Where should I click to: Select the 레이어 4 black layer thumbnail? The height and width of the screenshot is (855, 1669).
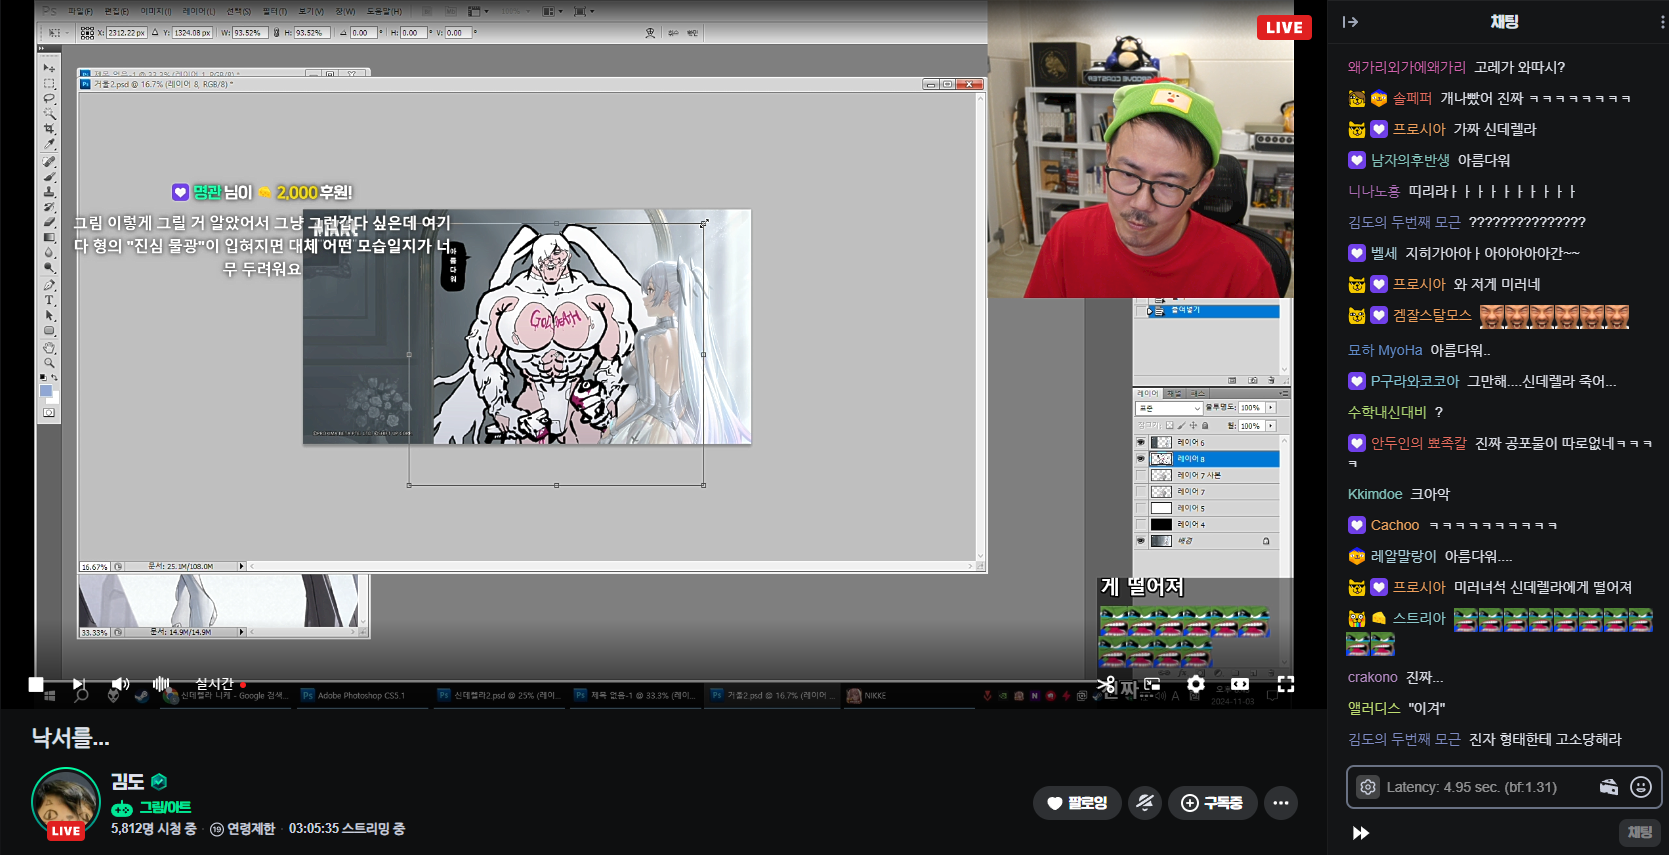click(x=1161, y=524)
